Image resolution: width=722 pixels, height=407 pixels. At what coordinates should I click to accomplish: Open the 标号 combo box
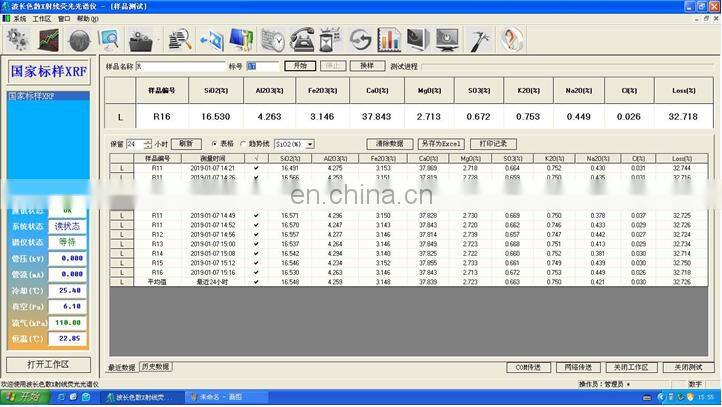click(x=263, y=66)
